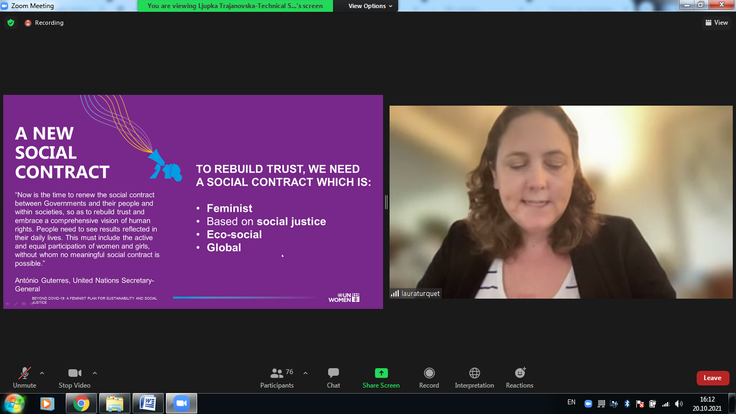Expand video options arrow beside Stop Video
This screenshot has height=414, width=736.
95,372
